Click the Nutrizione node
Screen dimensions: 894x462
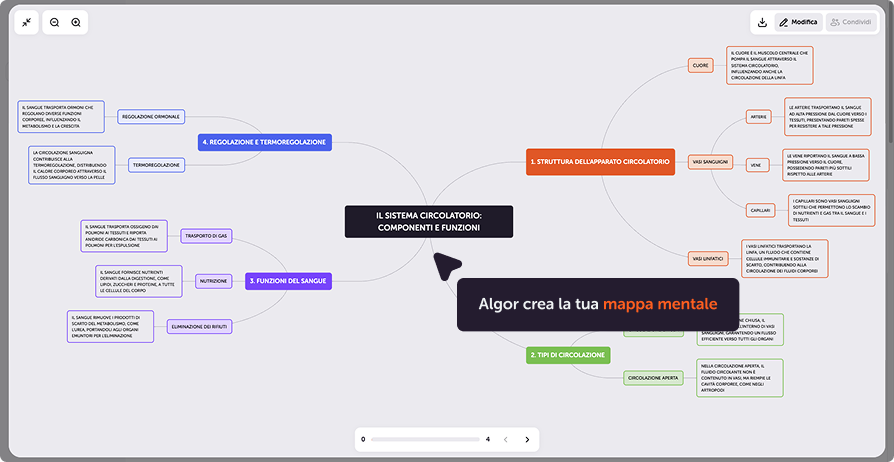click(x=214, y=281)
